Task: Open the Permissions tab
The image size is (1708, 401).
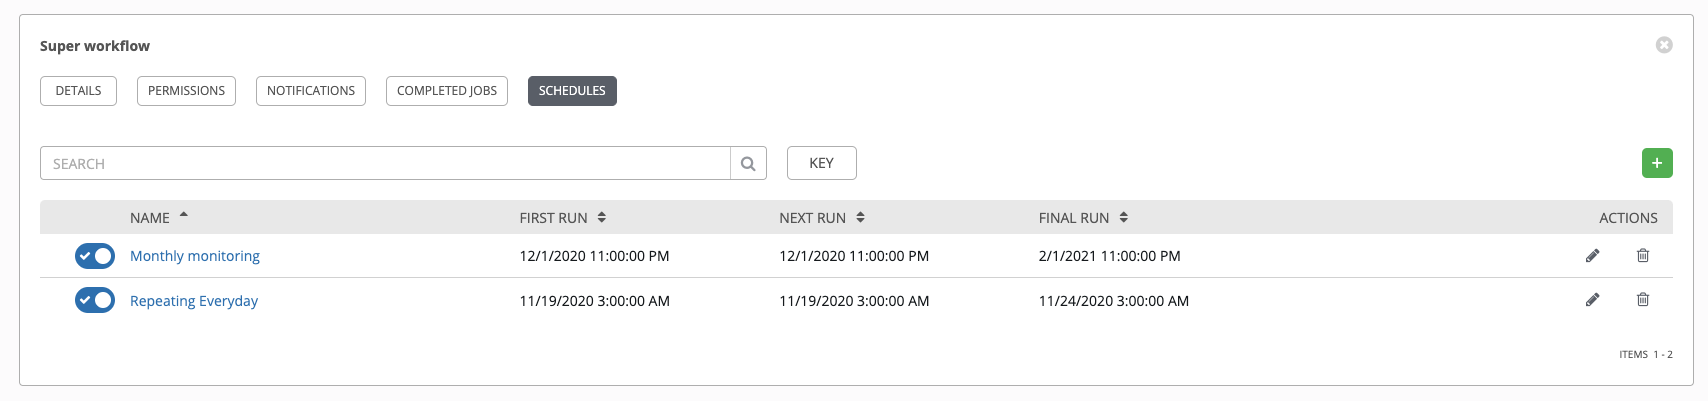Action: (x=186, y=91)
